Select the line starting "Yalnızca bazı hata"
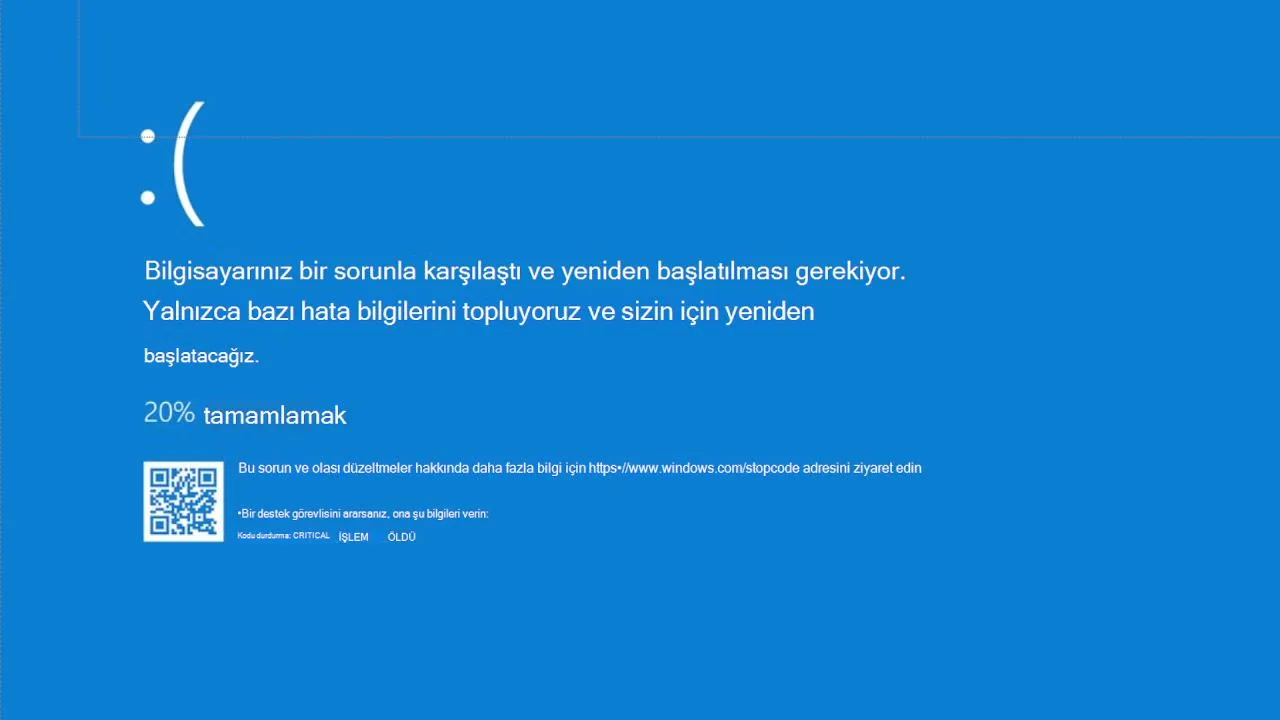 [479, 311]
